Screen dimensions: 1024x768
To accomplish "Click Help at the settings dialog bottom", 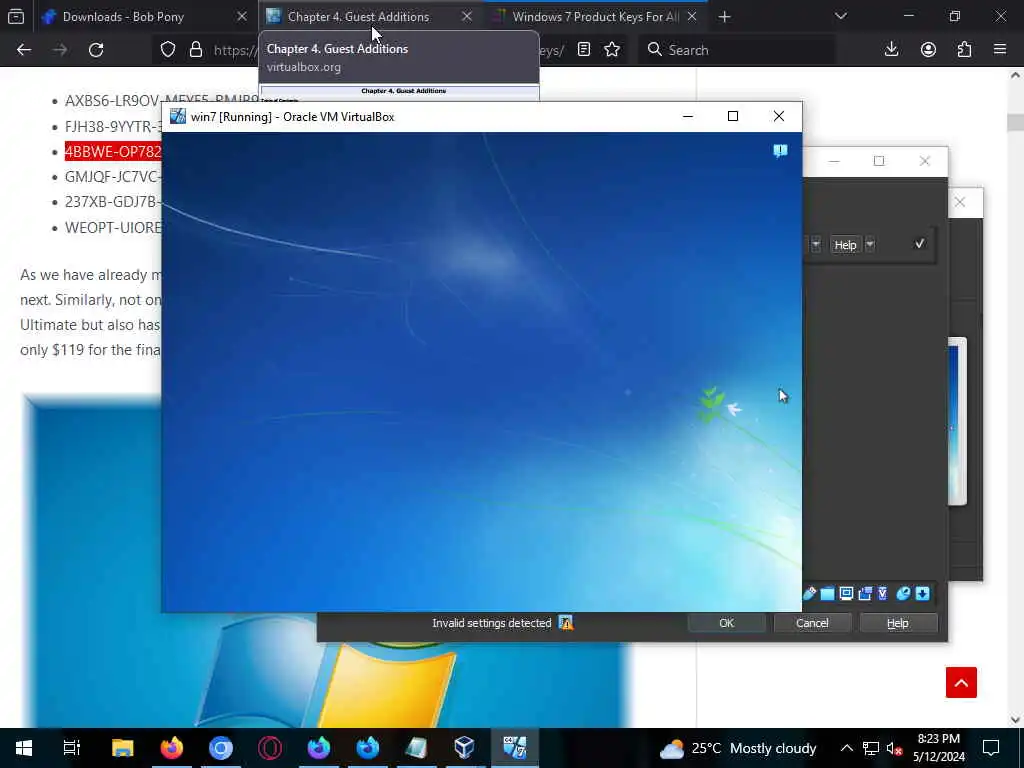I will tap(898, 623).
